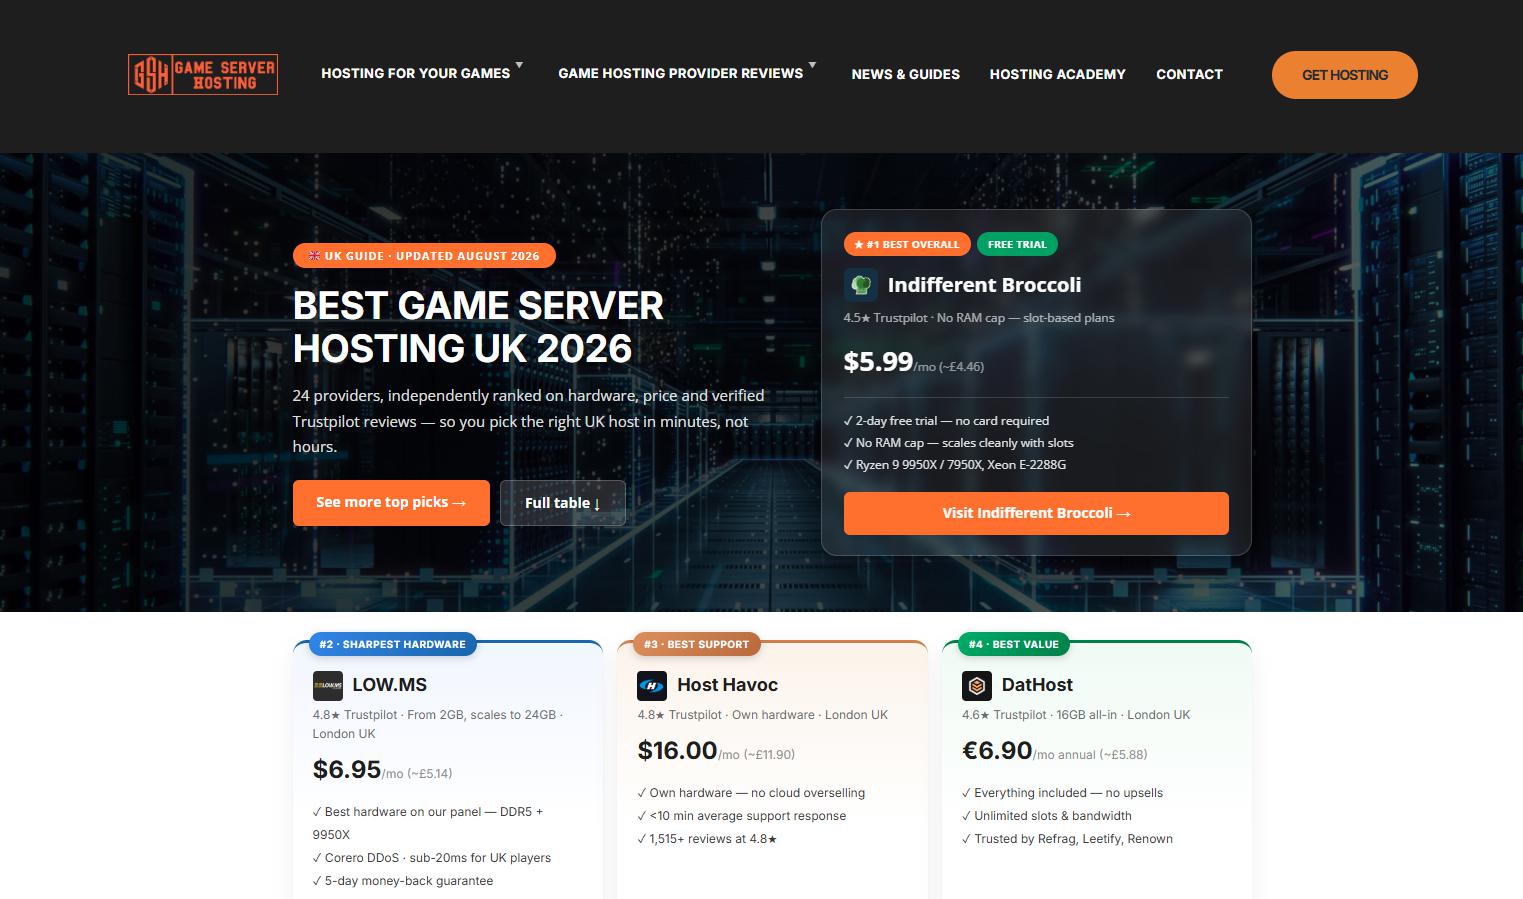
Task: Open the Indifferent Broccoli provider title
Action: point(984,285)
